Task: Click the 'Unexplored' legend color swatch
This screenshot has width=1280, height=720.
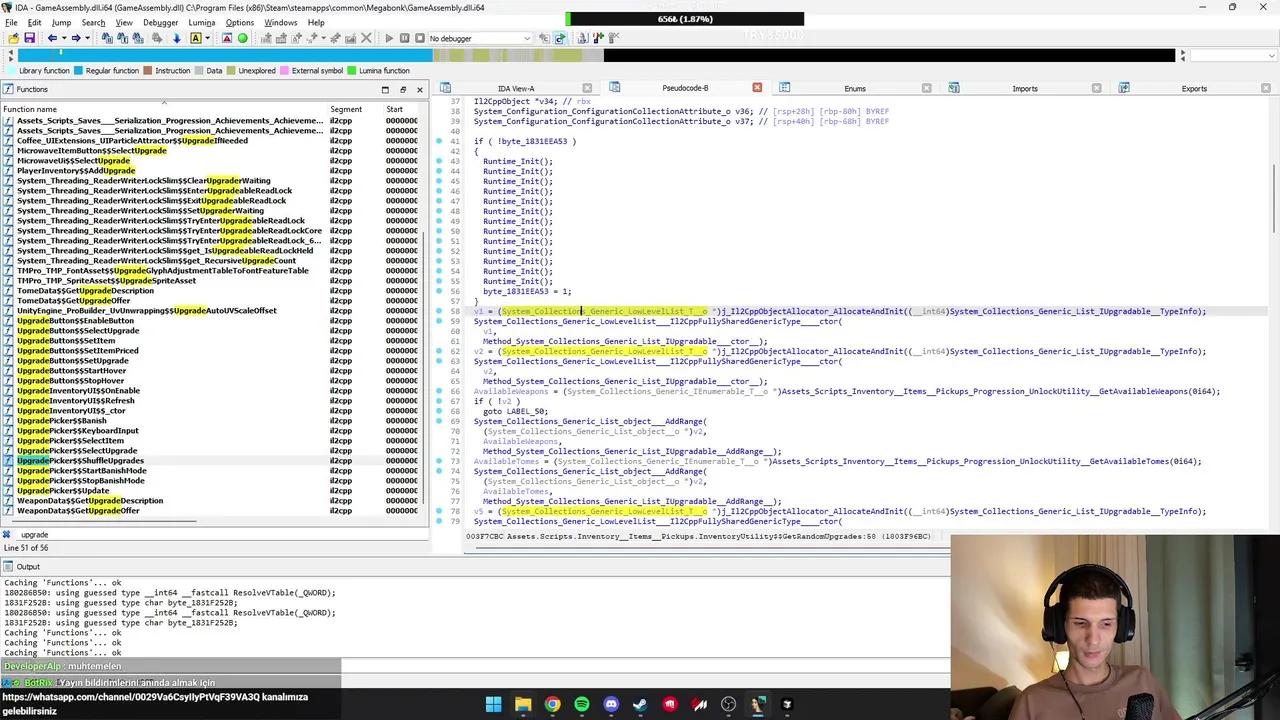Action: 232,71
